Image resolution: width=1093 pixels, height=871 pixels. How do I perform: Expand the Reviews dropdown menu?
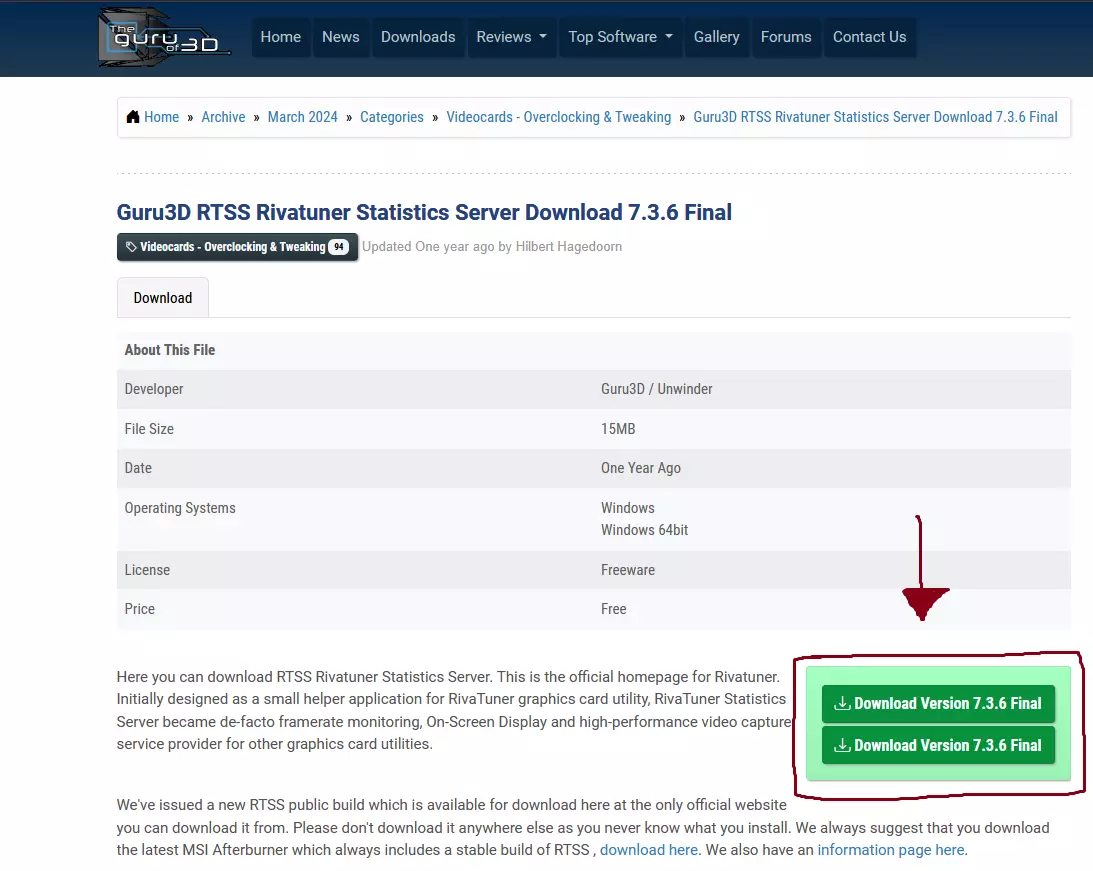(x=511, y=37)
